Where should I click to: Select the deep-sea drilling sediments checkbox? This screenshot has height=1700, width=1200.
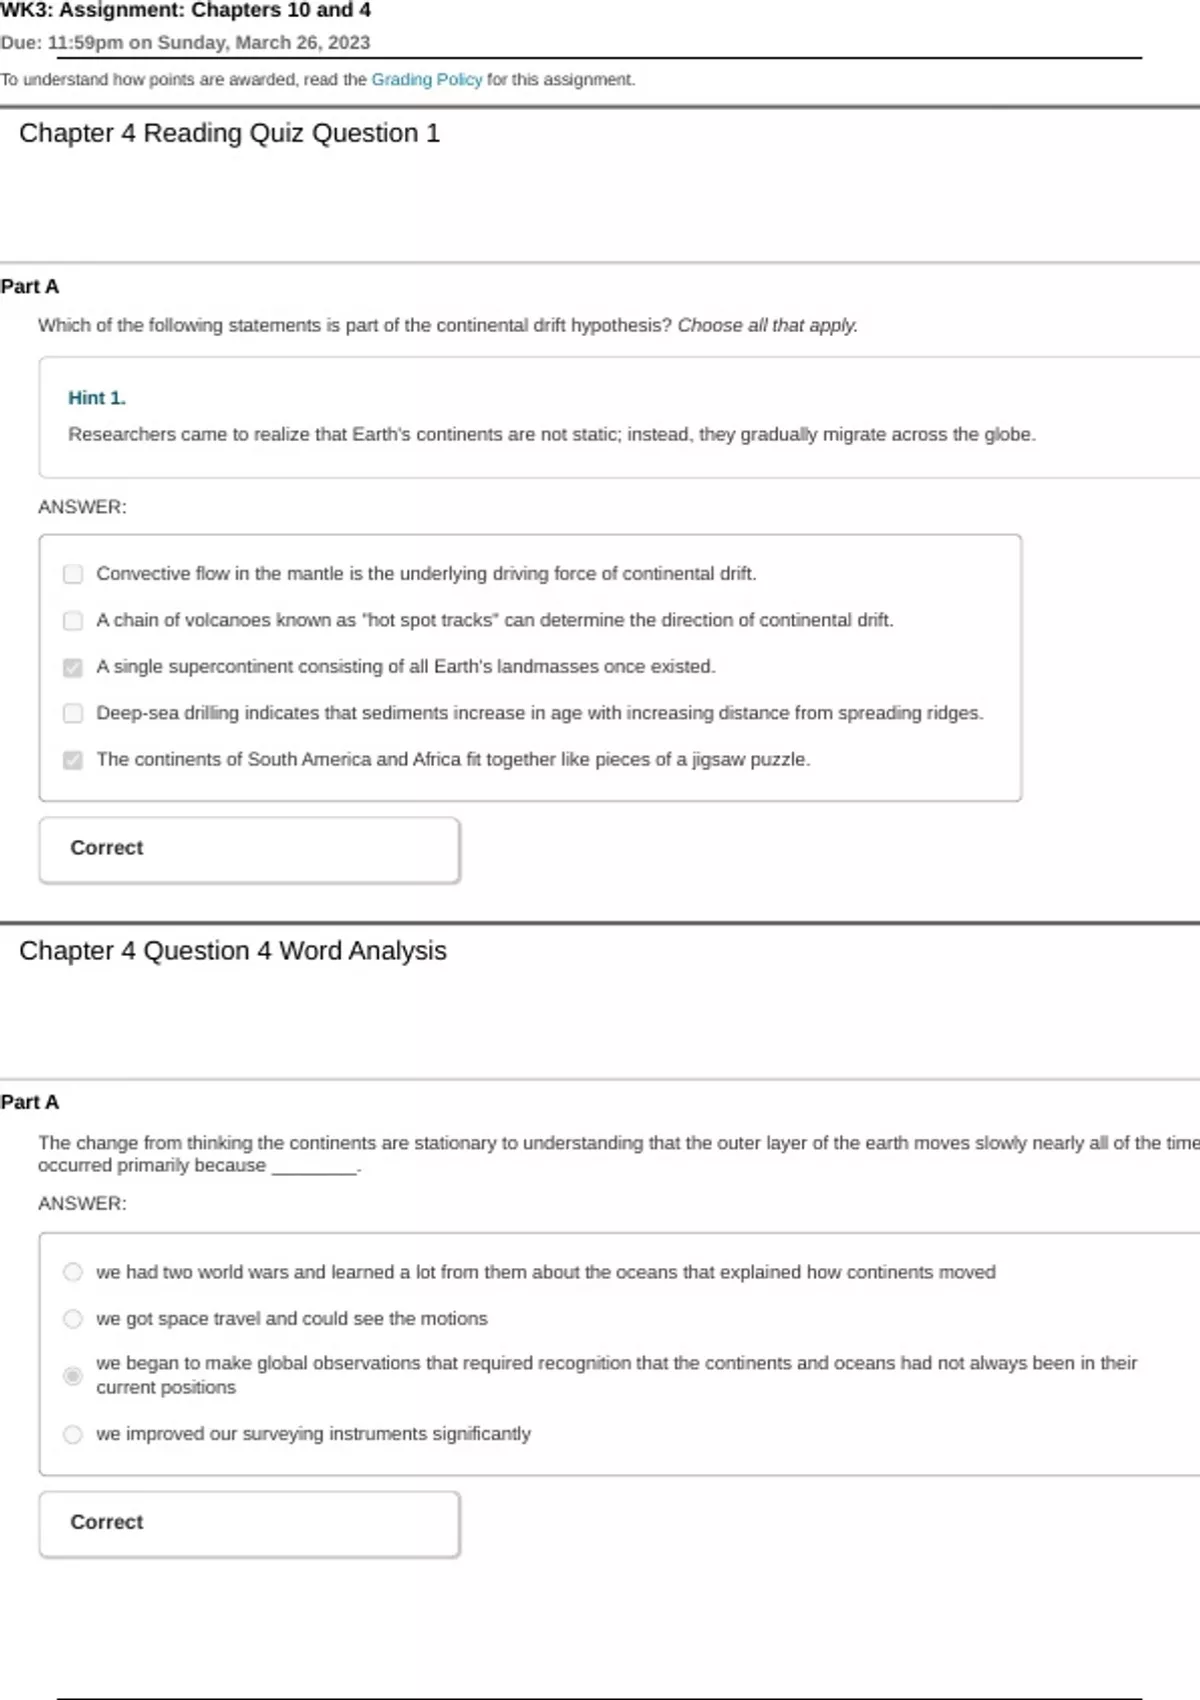point(73,713)
